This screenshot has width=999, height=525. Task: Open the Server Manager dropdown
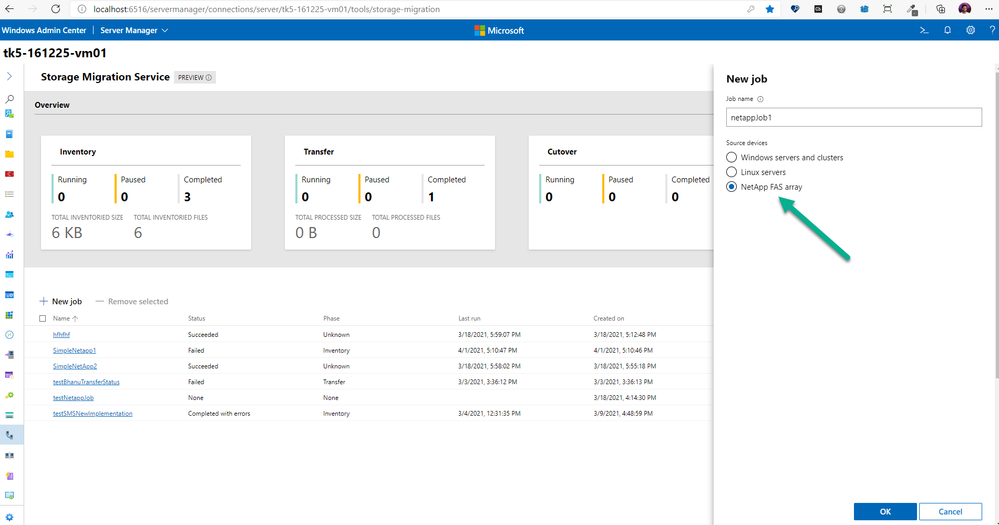pyautogui.click(x=134, y=30)
